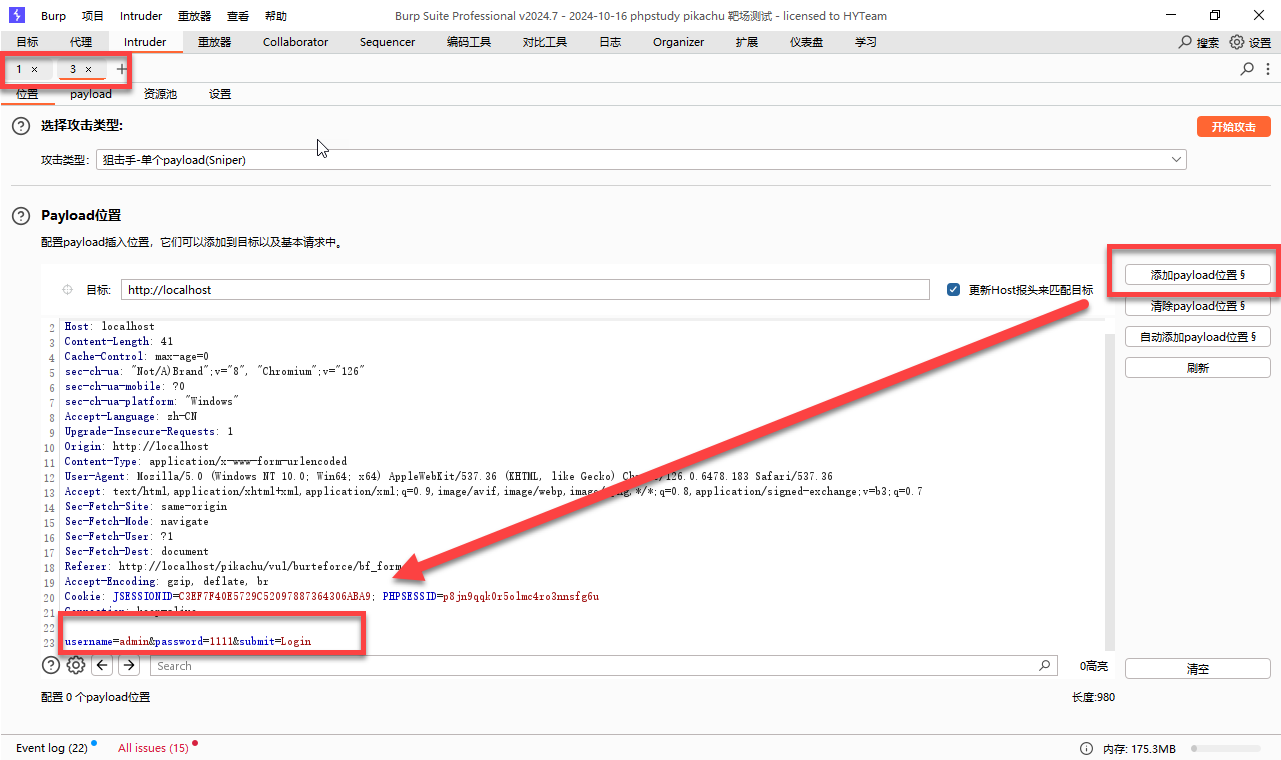Switch to the payload sub-tab

point(91,94)
